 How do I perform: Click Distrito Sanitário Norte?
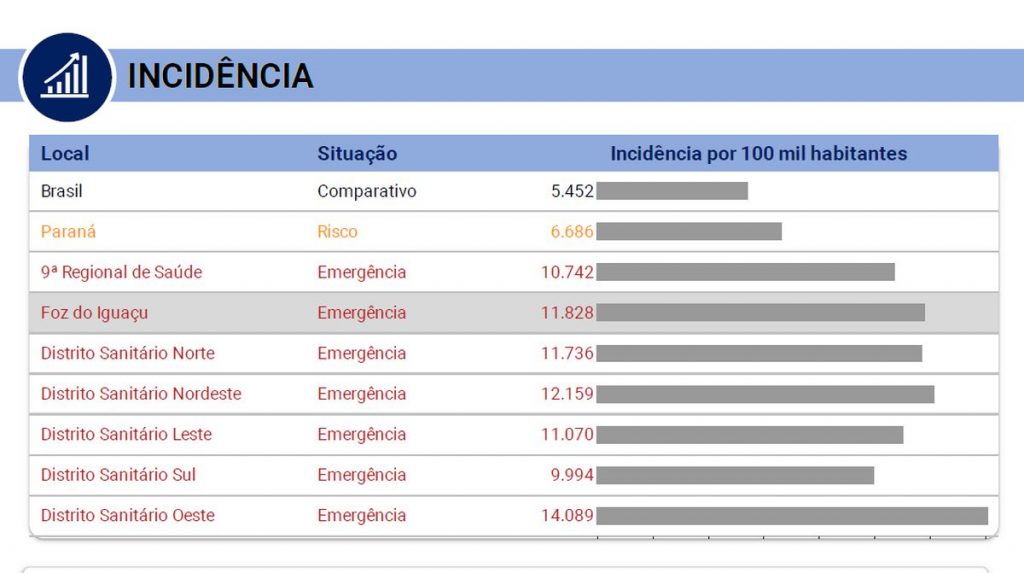(127, 353)
